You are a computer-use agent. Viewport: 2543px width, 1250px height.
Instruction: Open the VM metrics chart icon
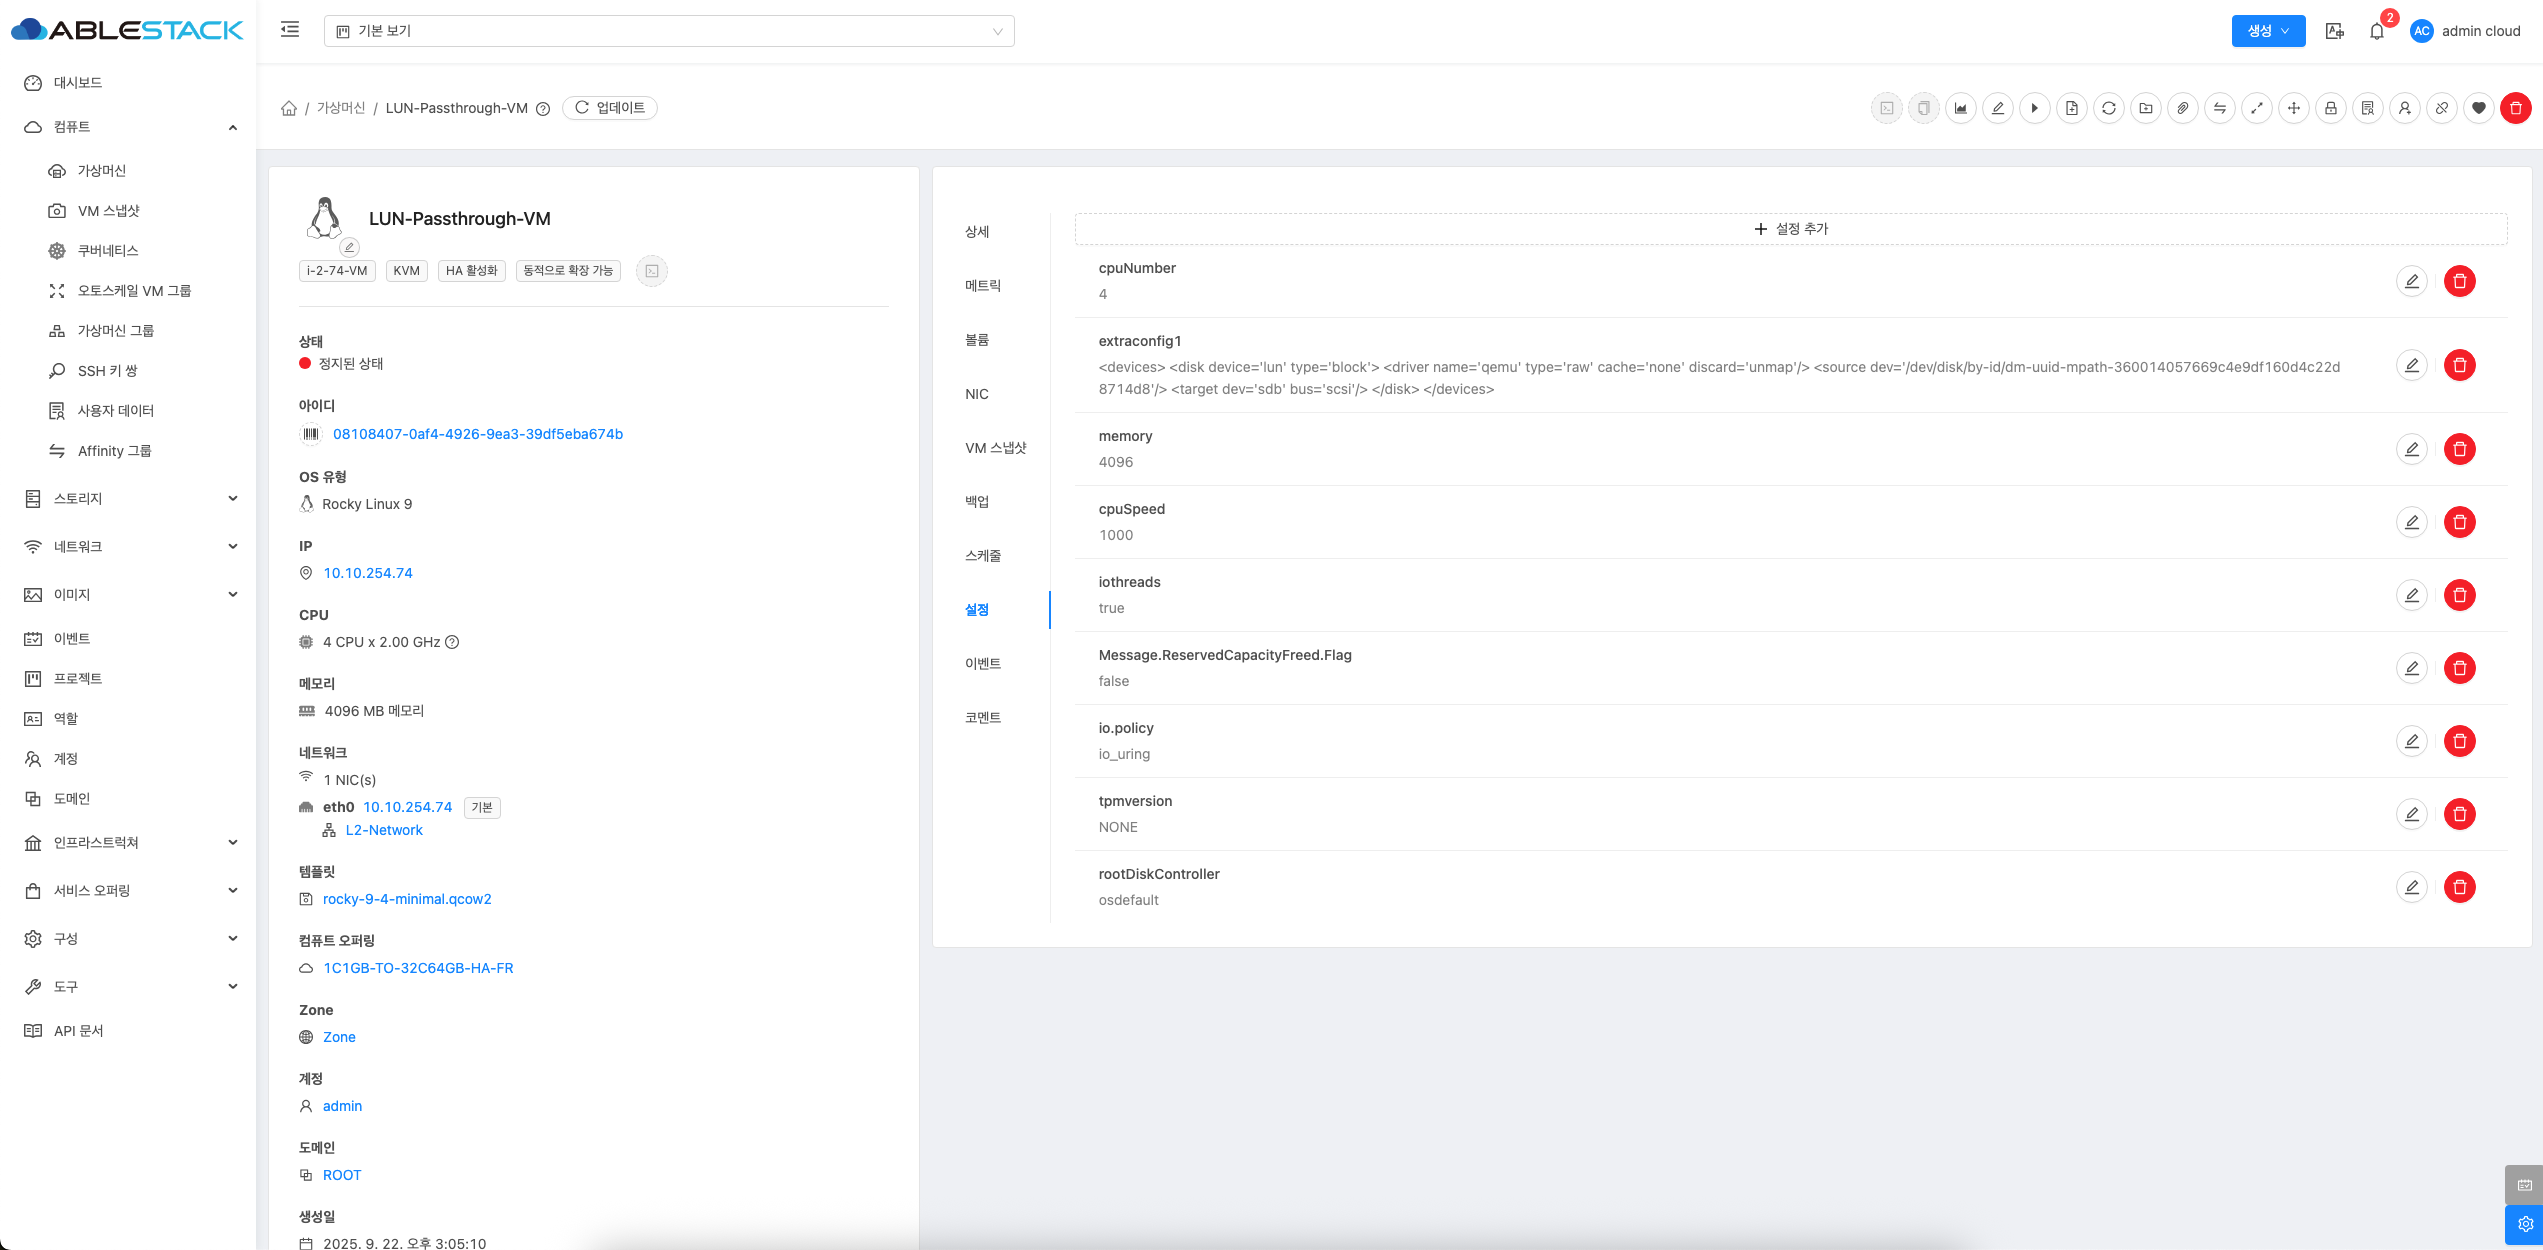coord(1960,108)
